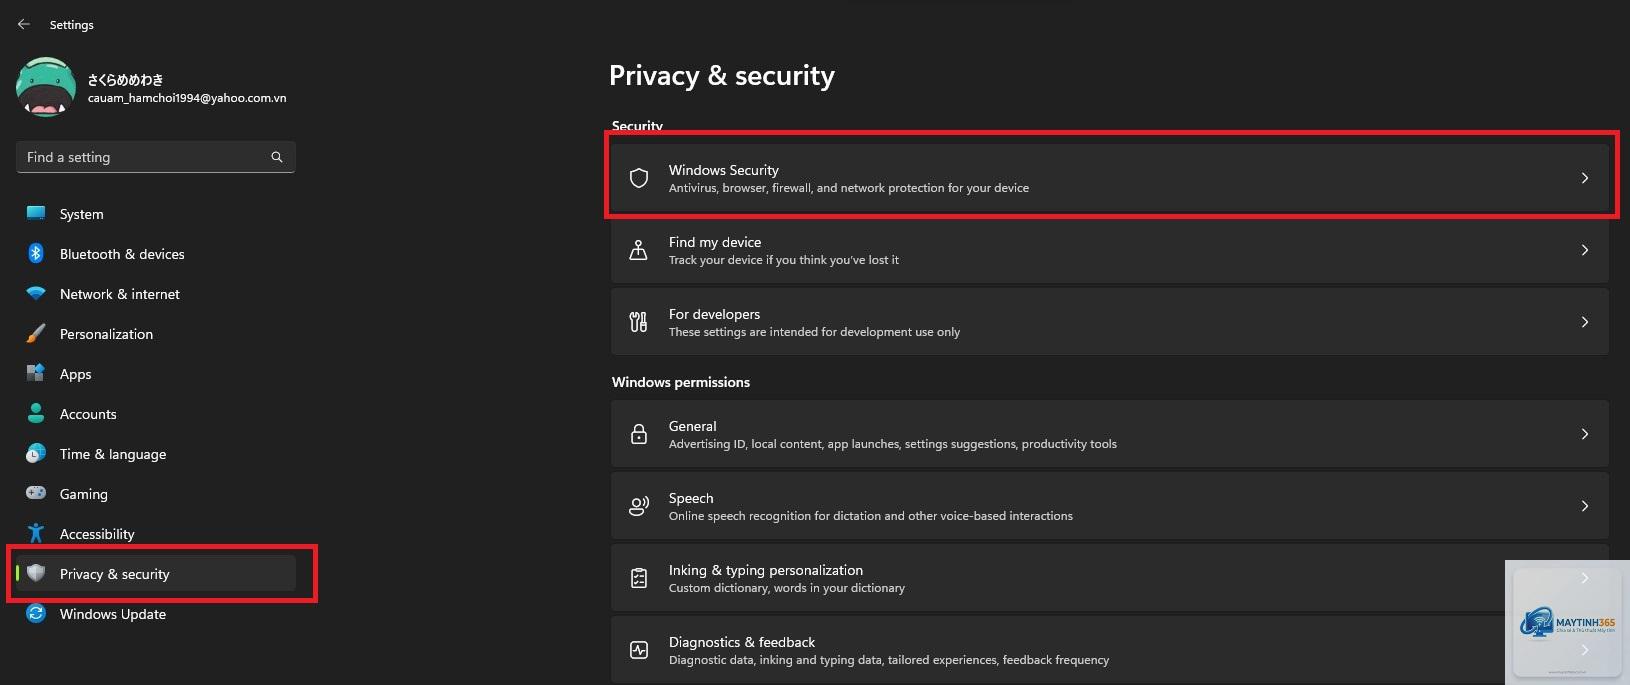Open For developers using chevron arrow

(1585, 322)
